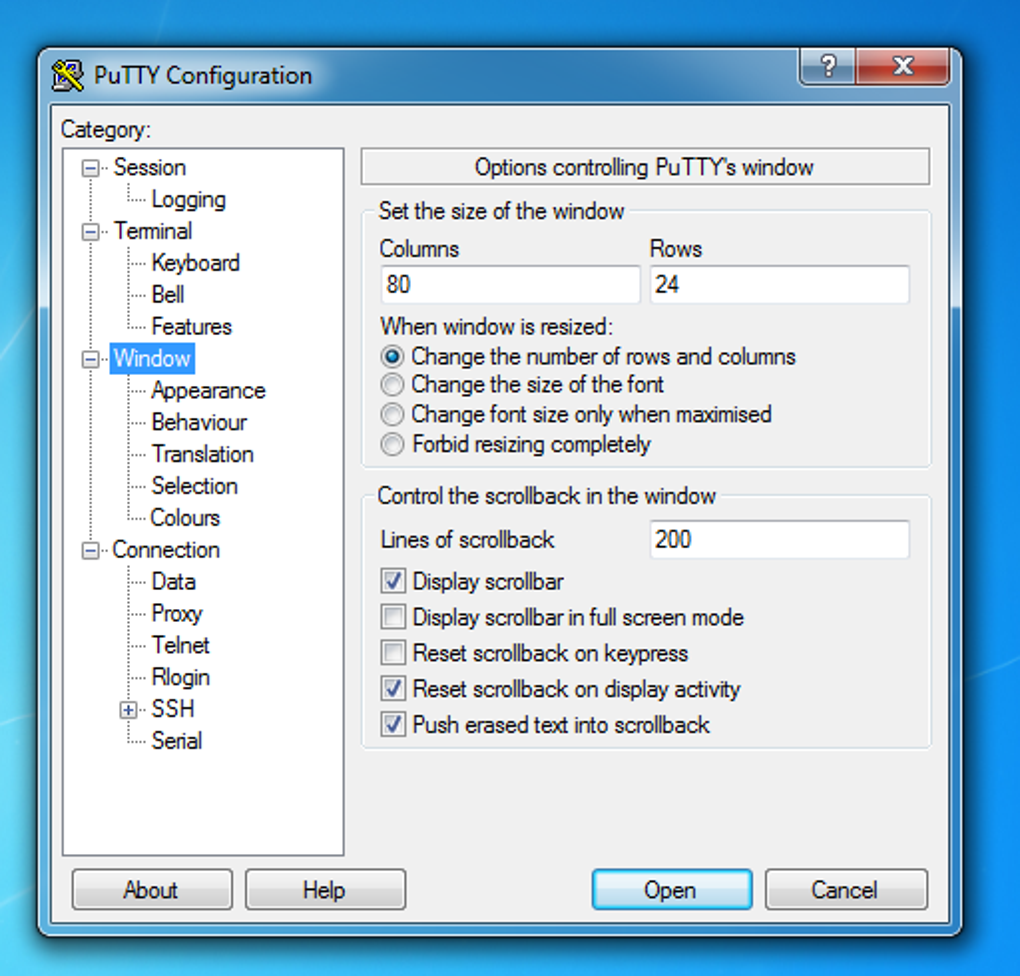
Task: Open Serial settings
Action: [x=176, y=741]
